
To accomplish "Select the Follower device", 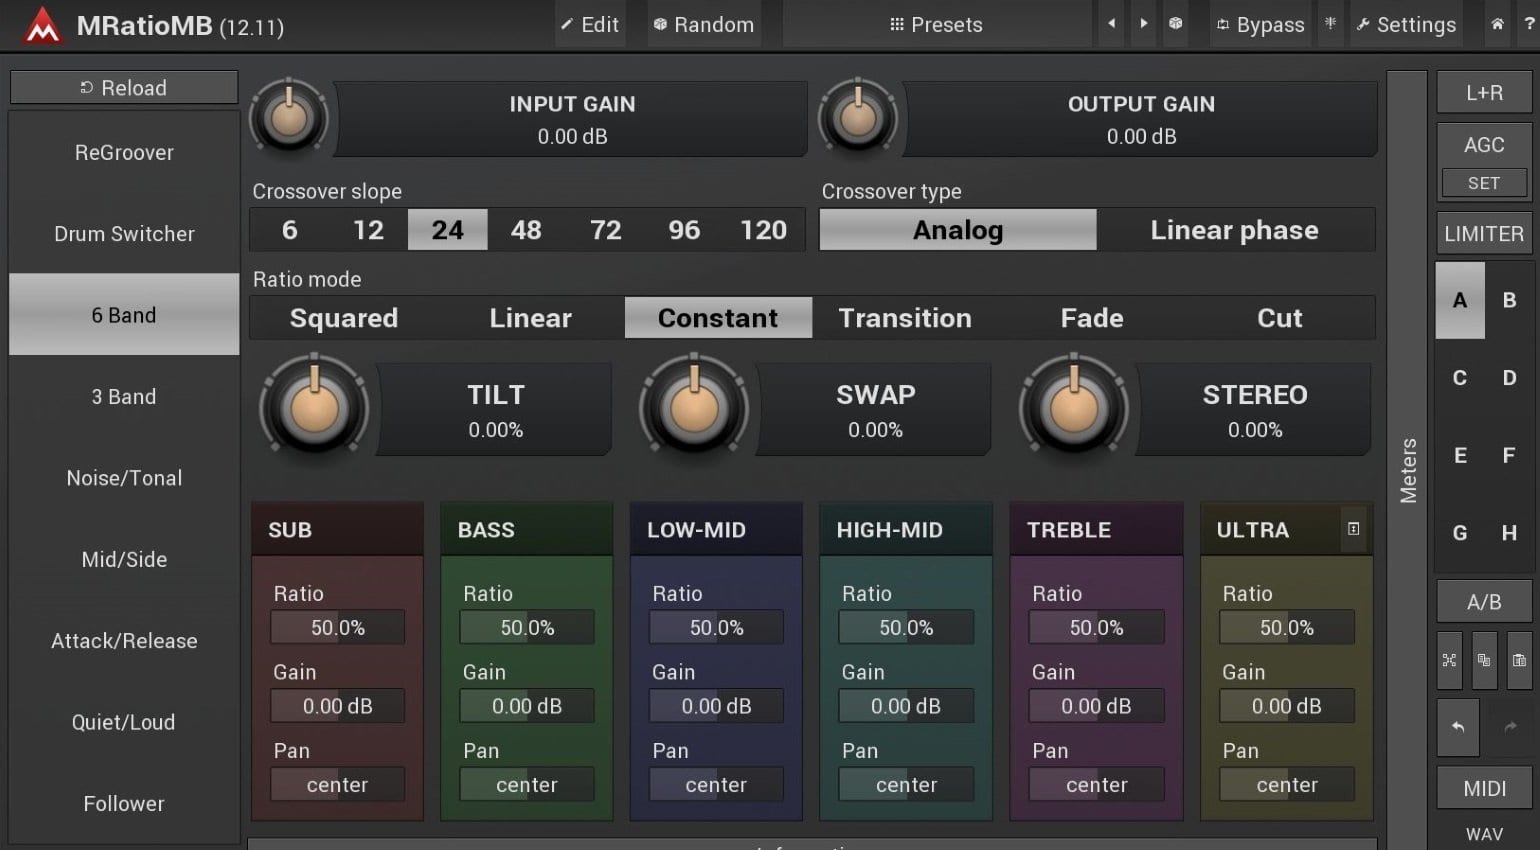I will [x=124, y=803].
